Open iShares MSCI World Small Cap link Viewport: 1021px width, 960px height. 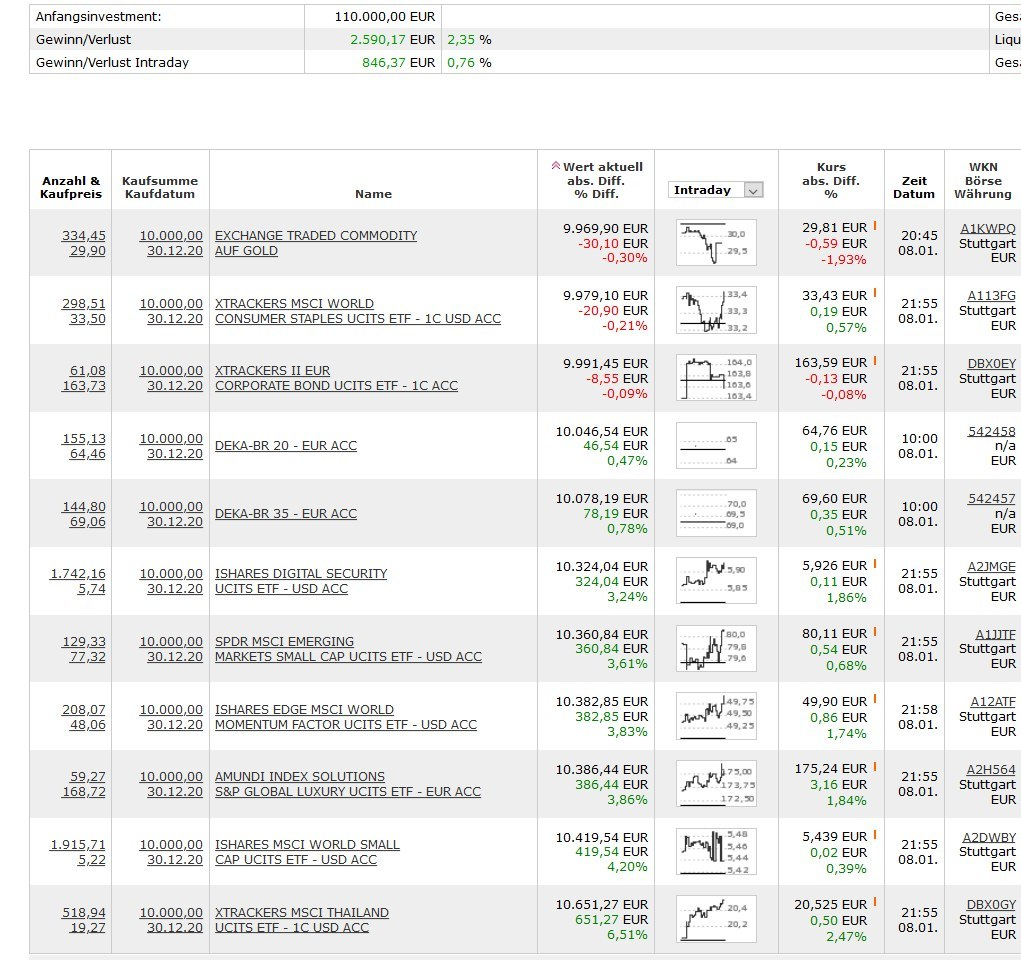pyautogui.click(x=307, y=852)
